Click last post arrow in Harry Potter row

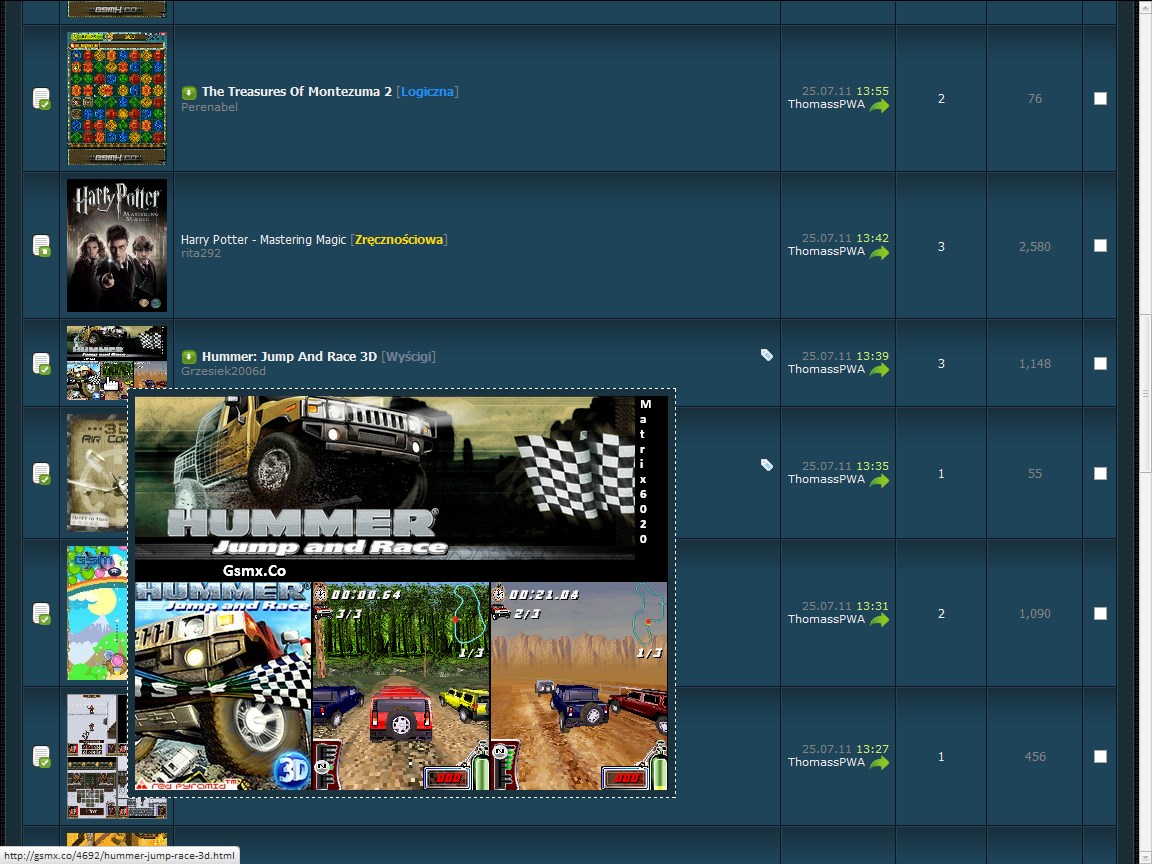click(x=879, y=252)
